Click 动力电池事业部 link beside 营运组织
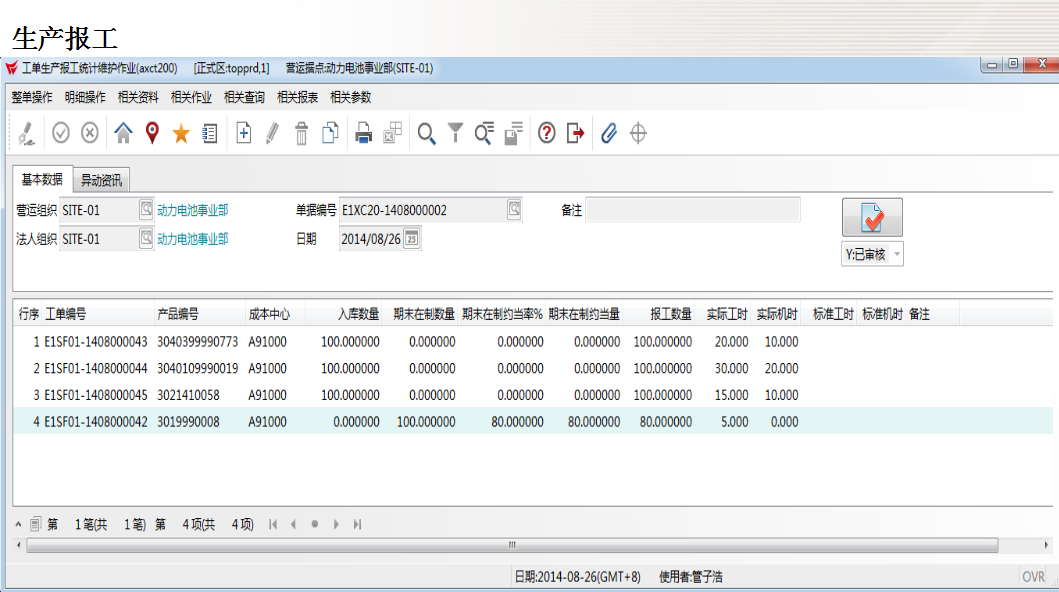Screen dimensions: 1059x592 [192, 210]
